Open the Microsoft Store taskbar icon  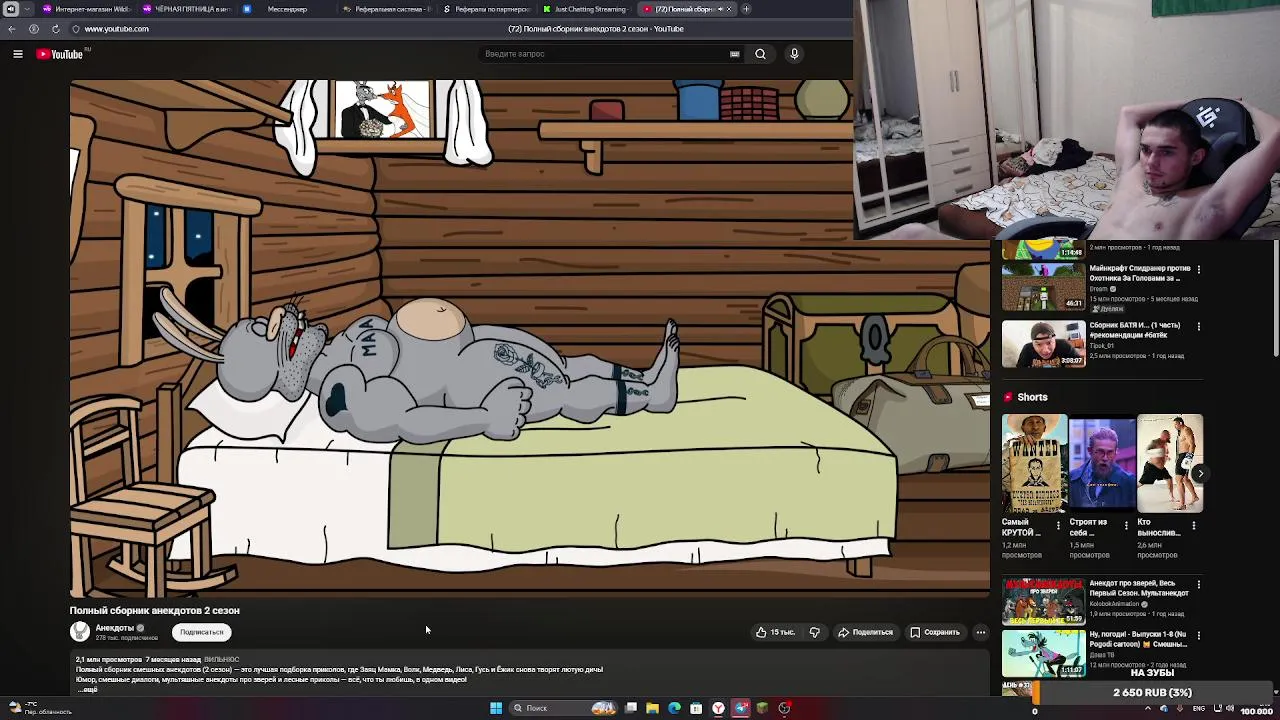(696, 708)
